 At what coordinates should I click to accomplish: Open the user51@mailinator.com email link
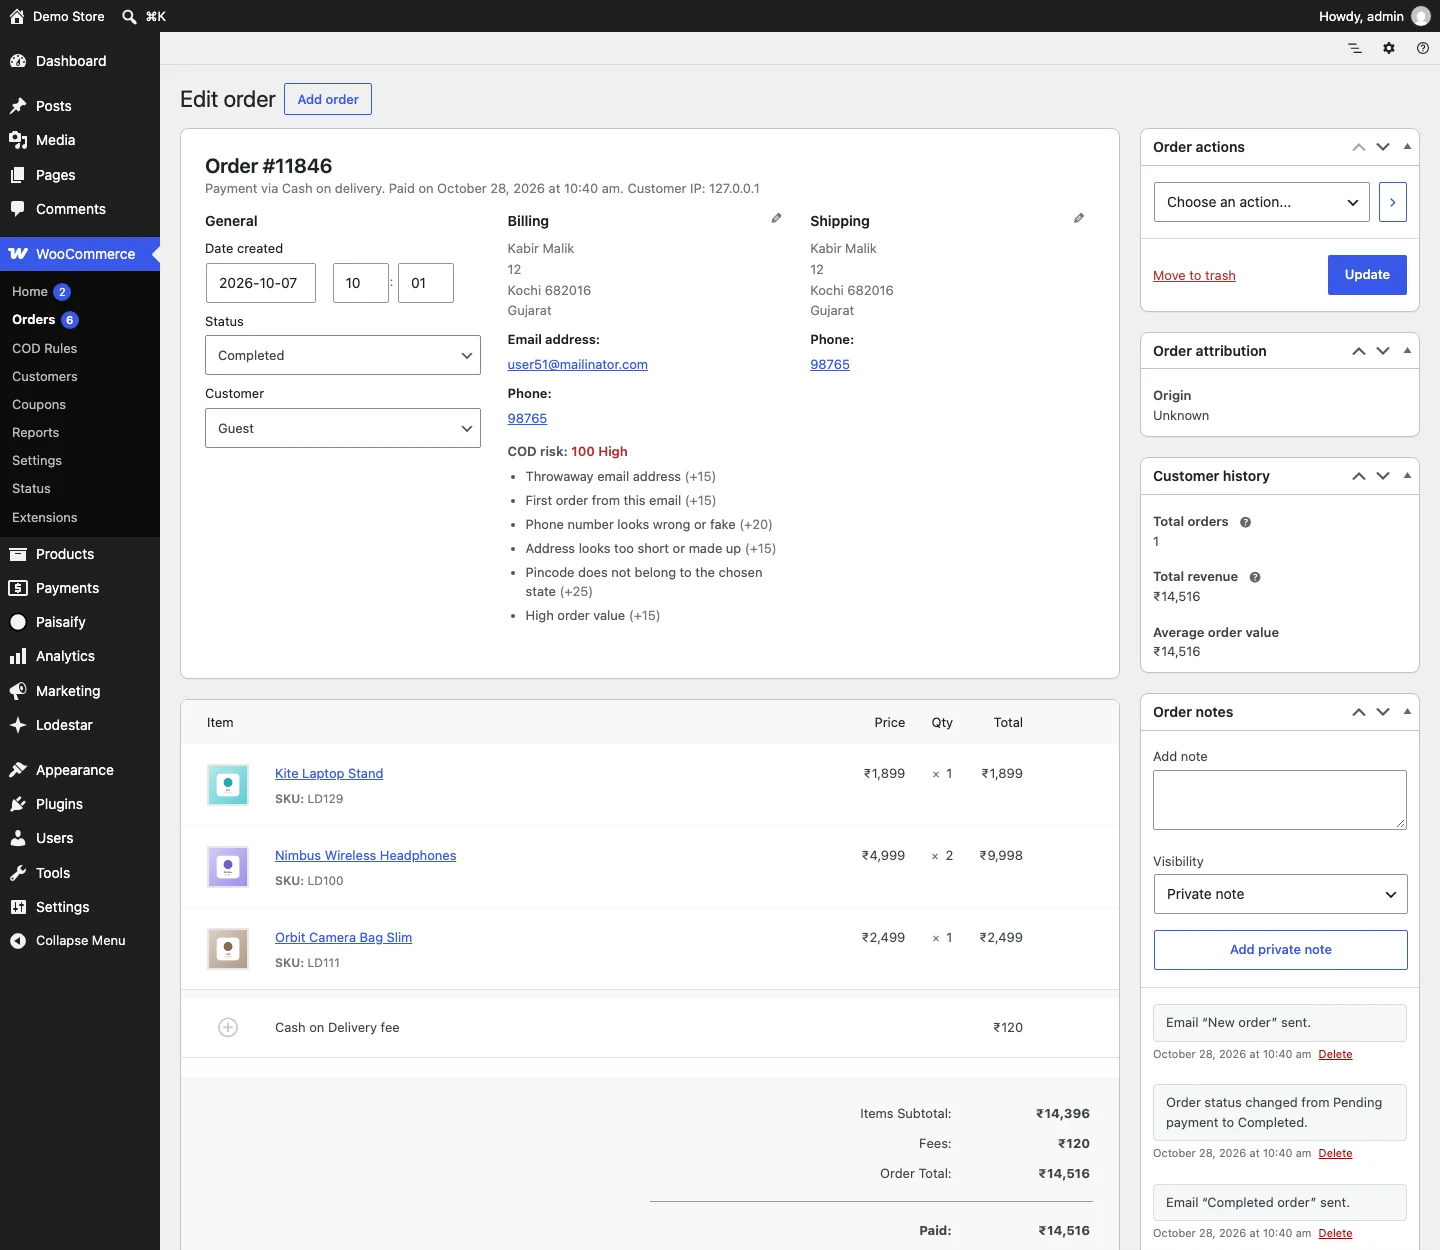tap(578, 365)
